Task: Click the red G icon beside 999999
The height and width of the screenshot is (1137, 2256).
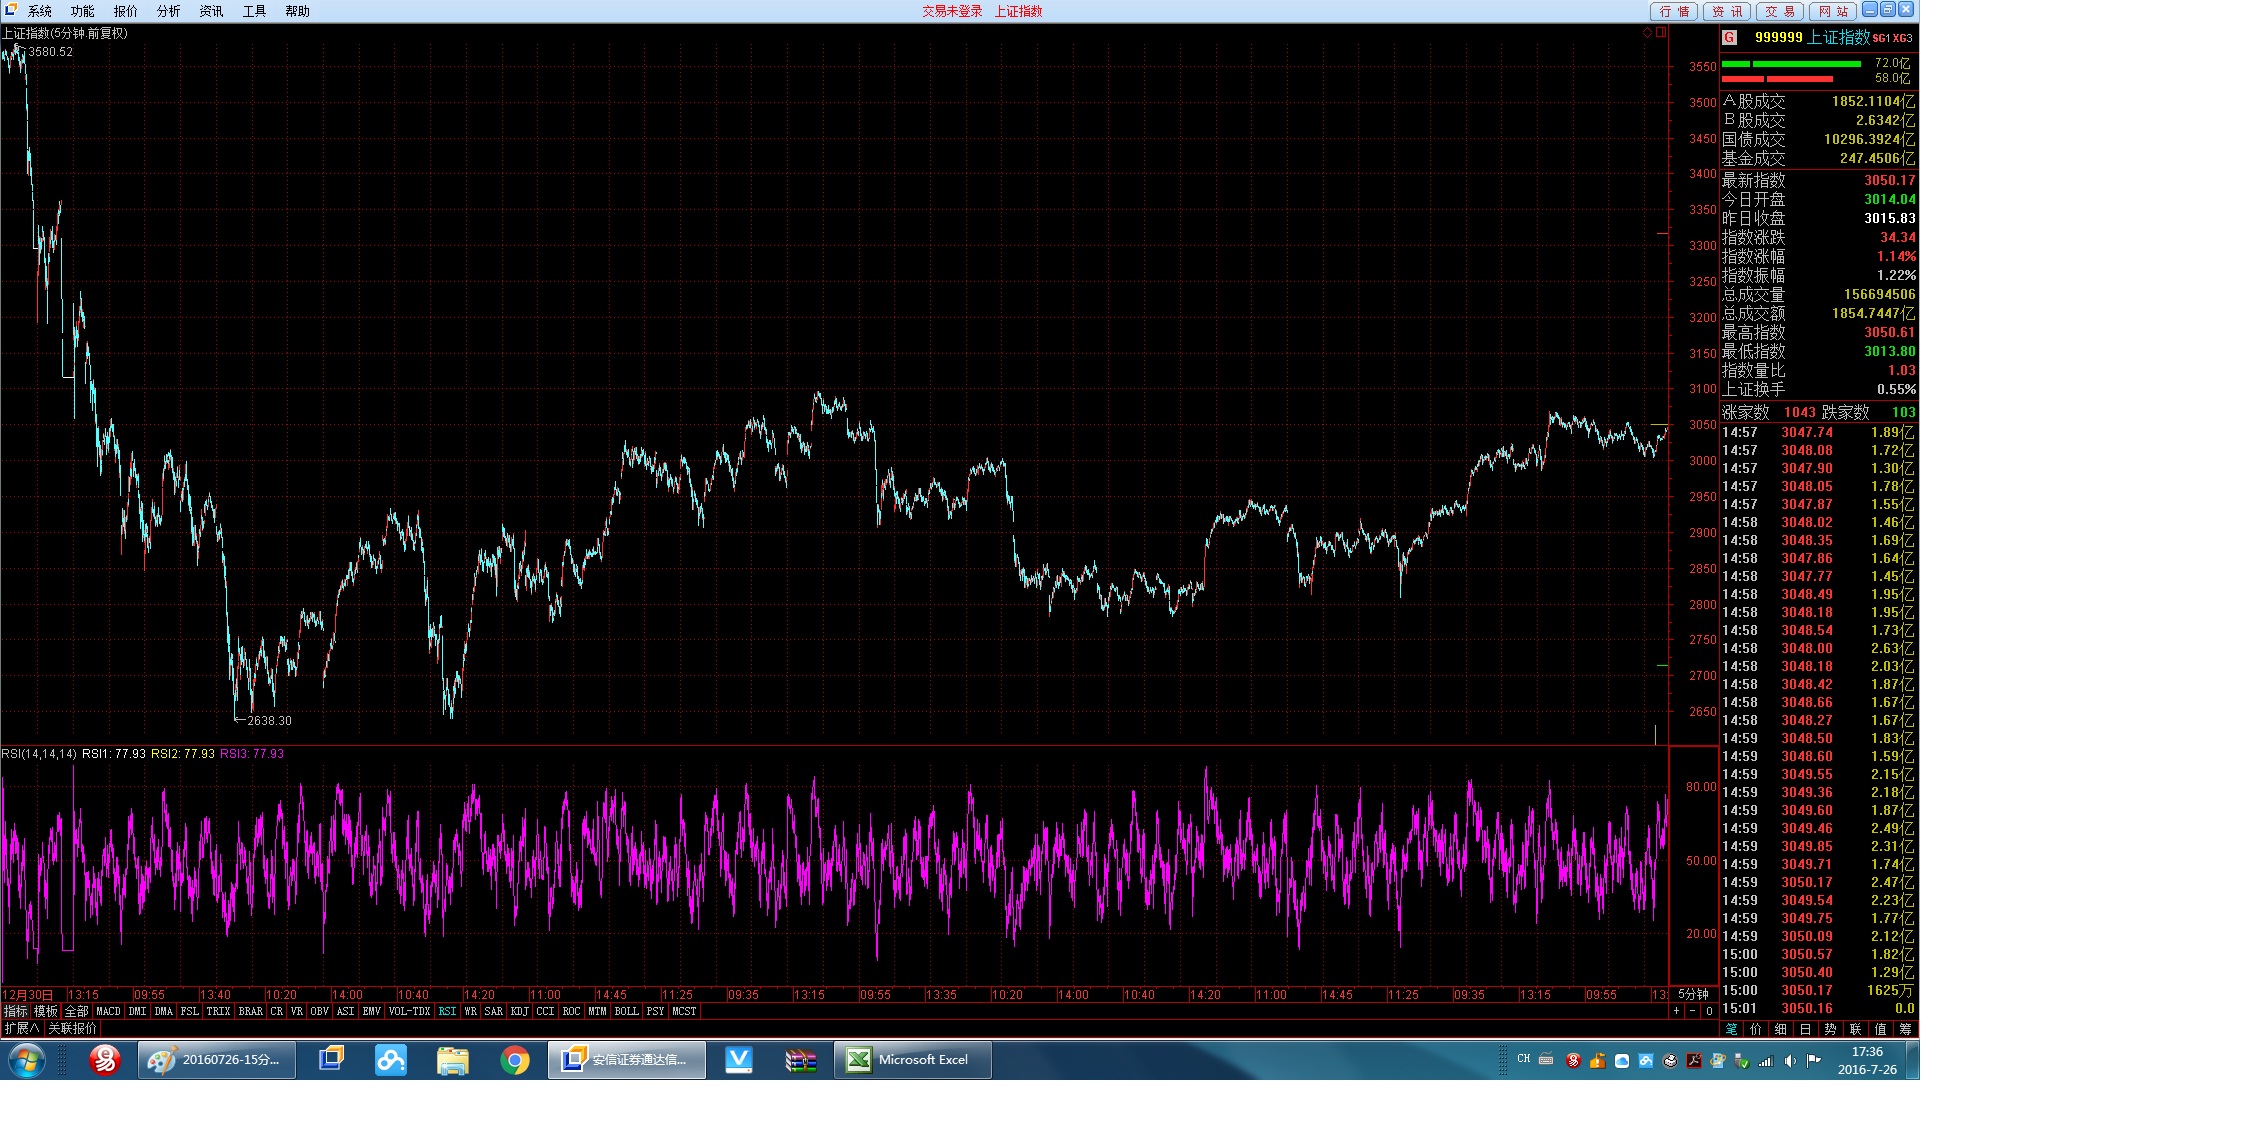Action: [1729, 37]
